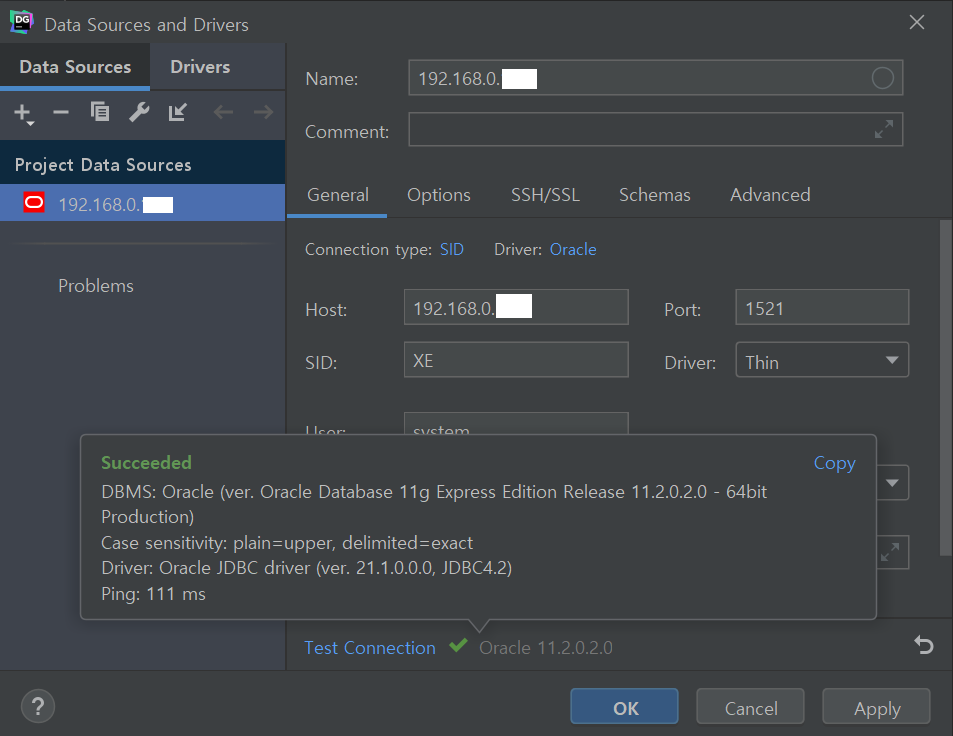
Task: Click the Name input field
Action: click(x=655, y=78)
